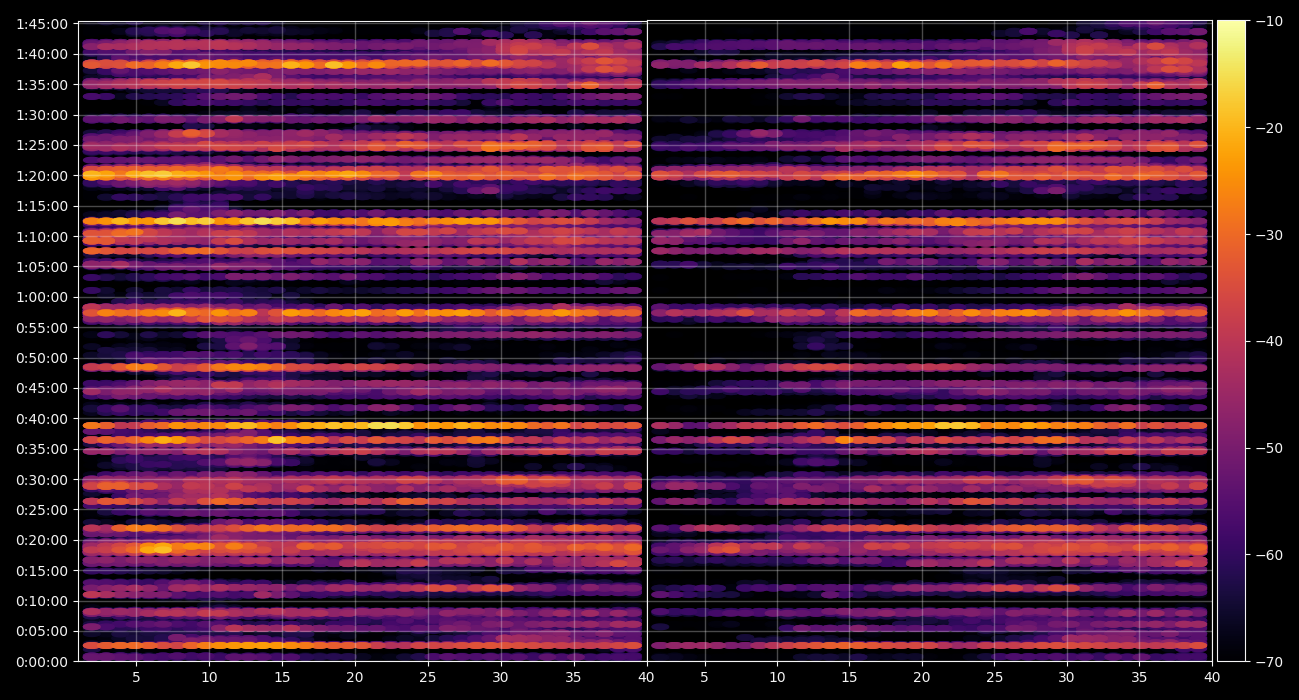
Task: Click the −10 colorbar tick label
Action: 1269,21
